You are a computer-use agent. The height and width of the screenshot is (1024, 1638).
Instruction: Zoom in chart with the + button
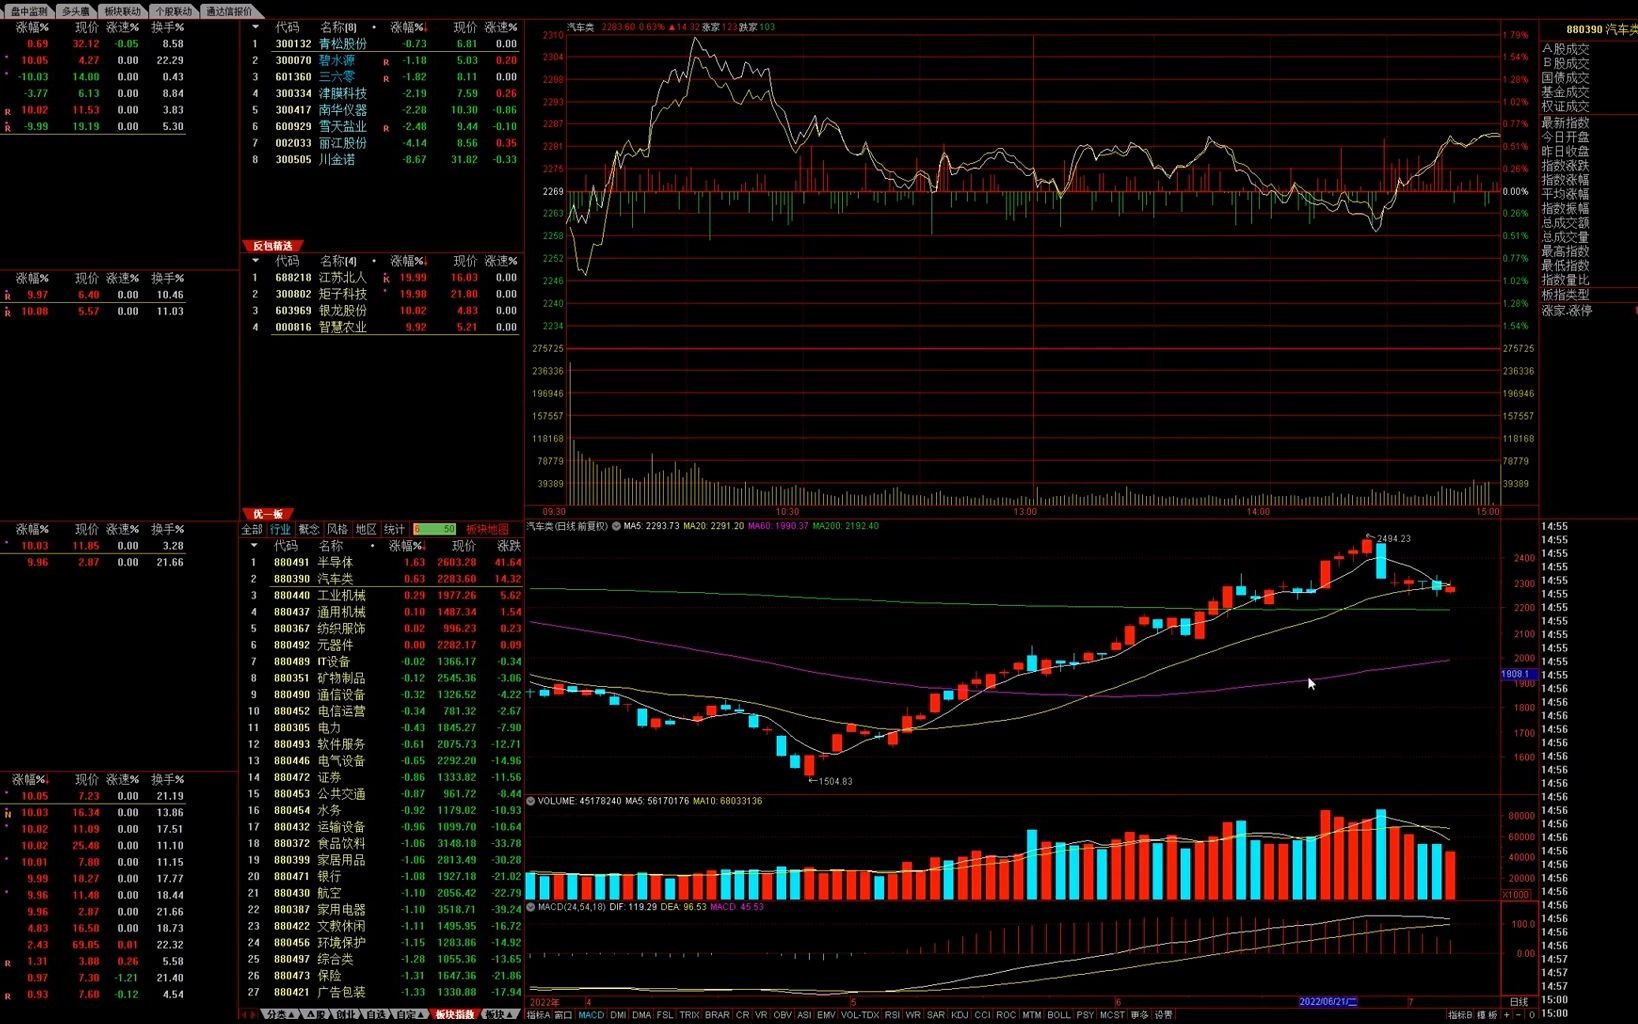1507,1015
